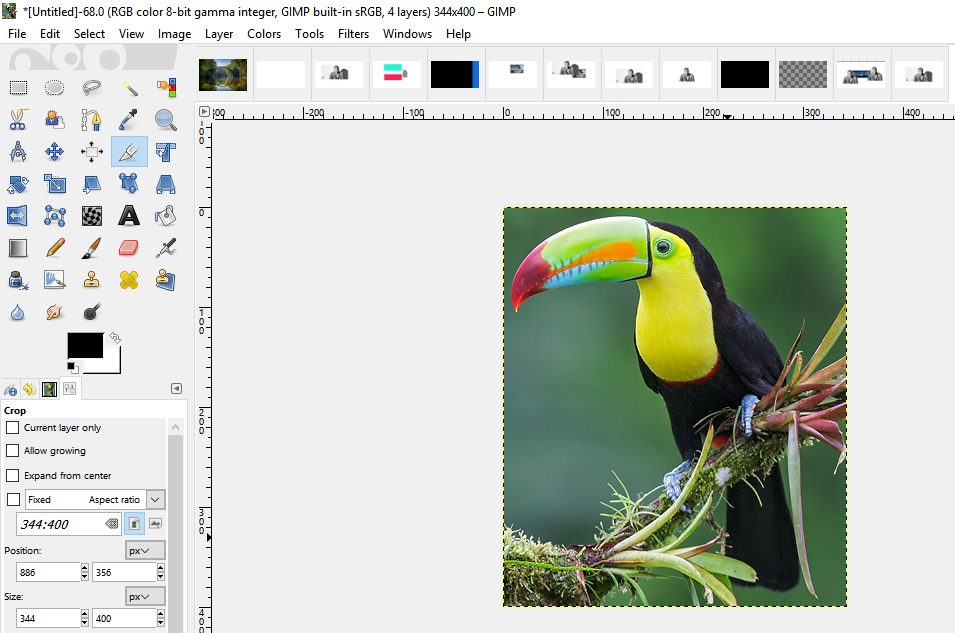Click the landscape orientation button

coord(155,523)
